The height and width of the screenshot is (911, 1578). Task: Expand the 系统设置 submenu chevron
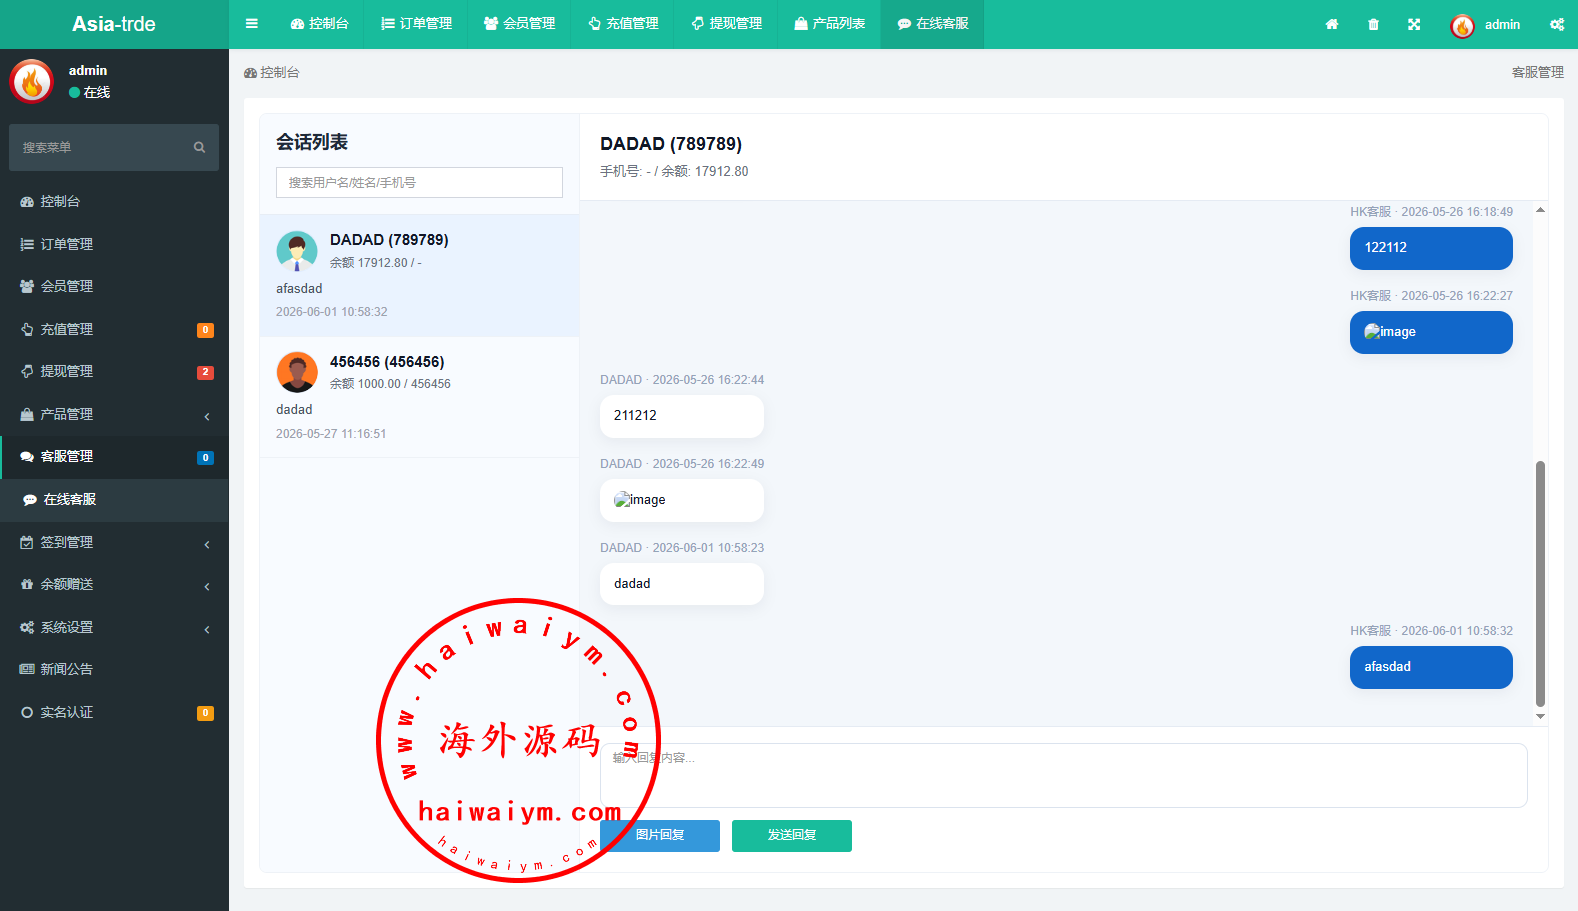[x=207, y=629]
